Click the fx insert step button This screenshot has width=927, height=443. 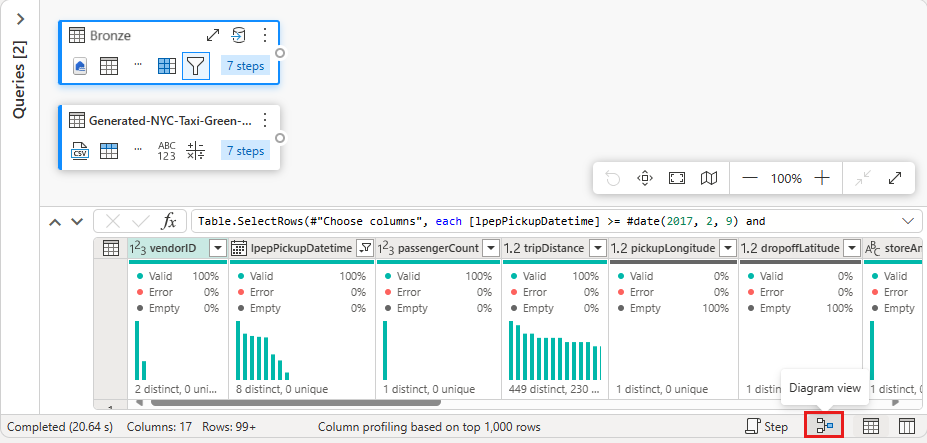(x=169, y=222)
